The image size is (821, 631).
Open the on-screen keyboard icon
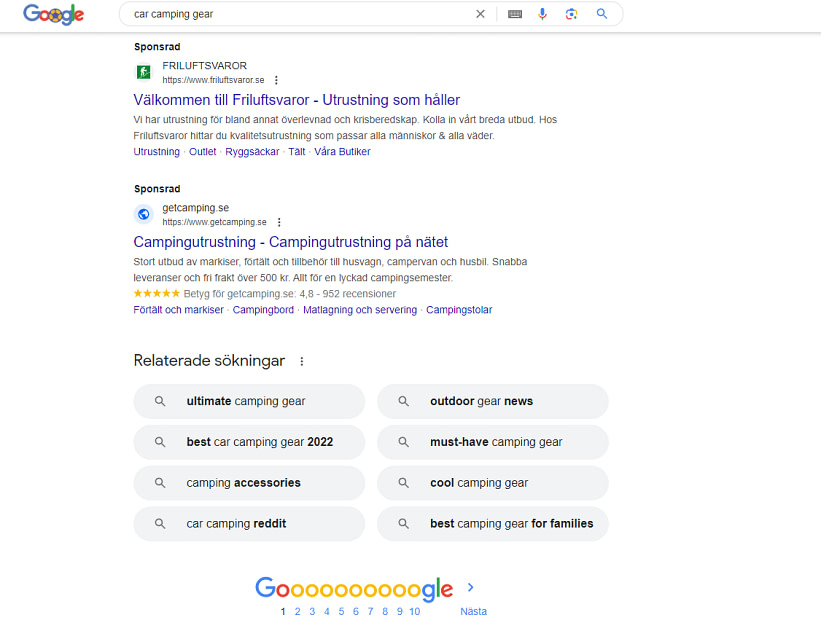click(x=515, y=14)
